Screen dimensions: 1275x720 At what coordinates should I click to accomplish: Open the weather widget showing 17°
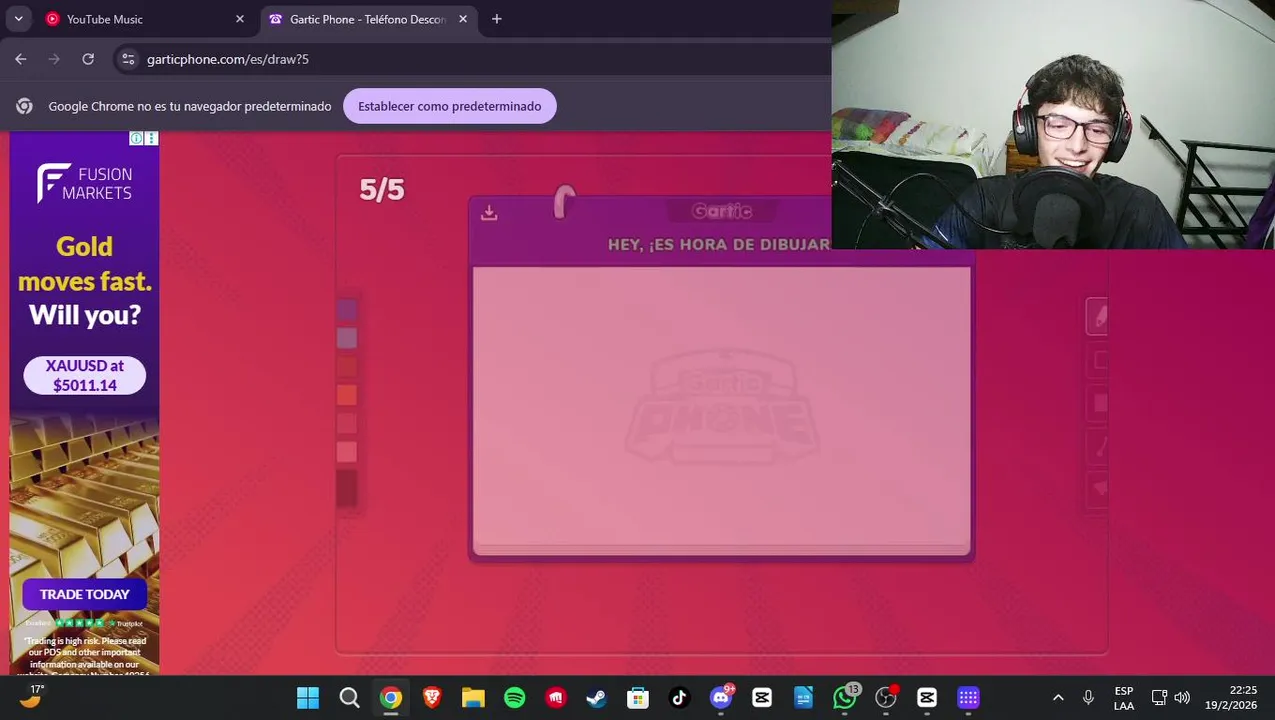pyautogui.click(x=31, y=697)
